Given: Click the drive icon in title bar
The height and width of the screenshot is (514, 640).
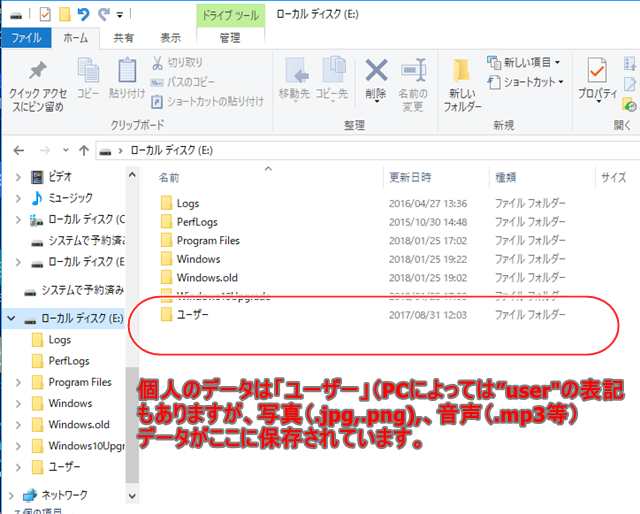Looking at the screenshot, I should (16, 16).
